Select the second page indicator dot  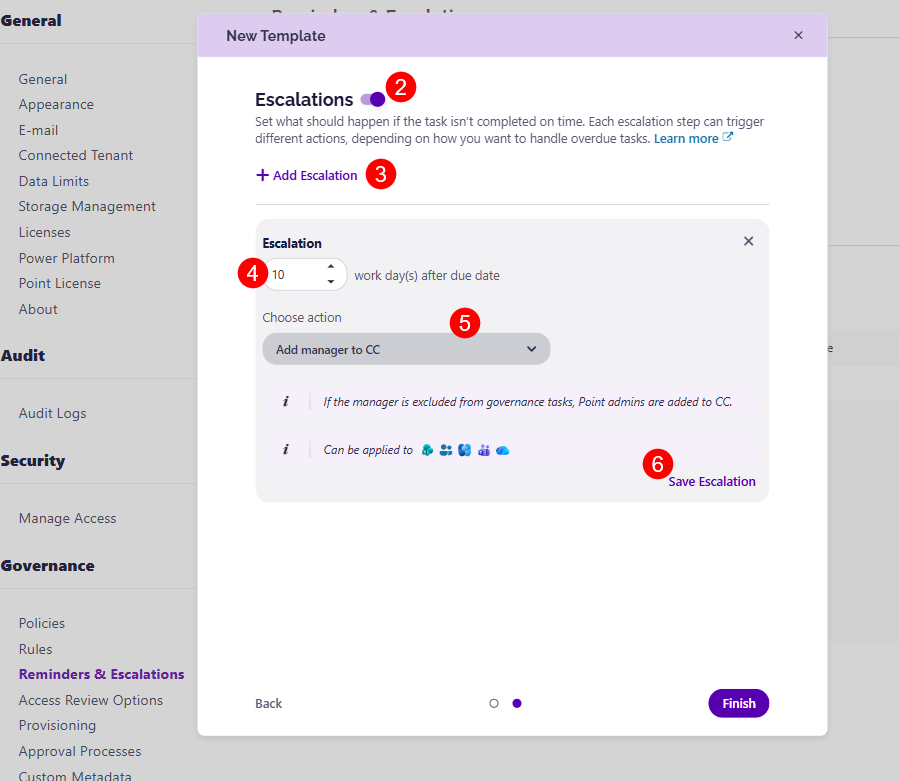point(517,703)
